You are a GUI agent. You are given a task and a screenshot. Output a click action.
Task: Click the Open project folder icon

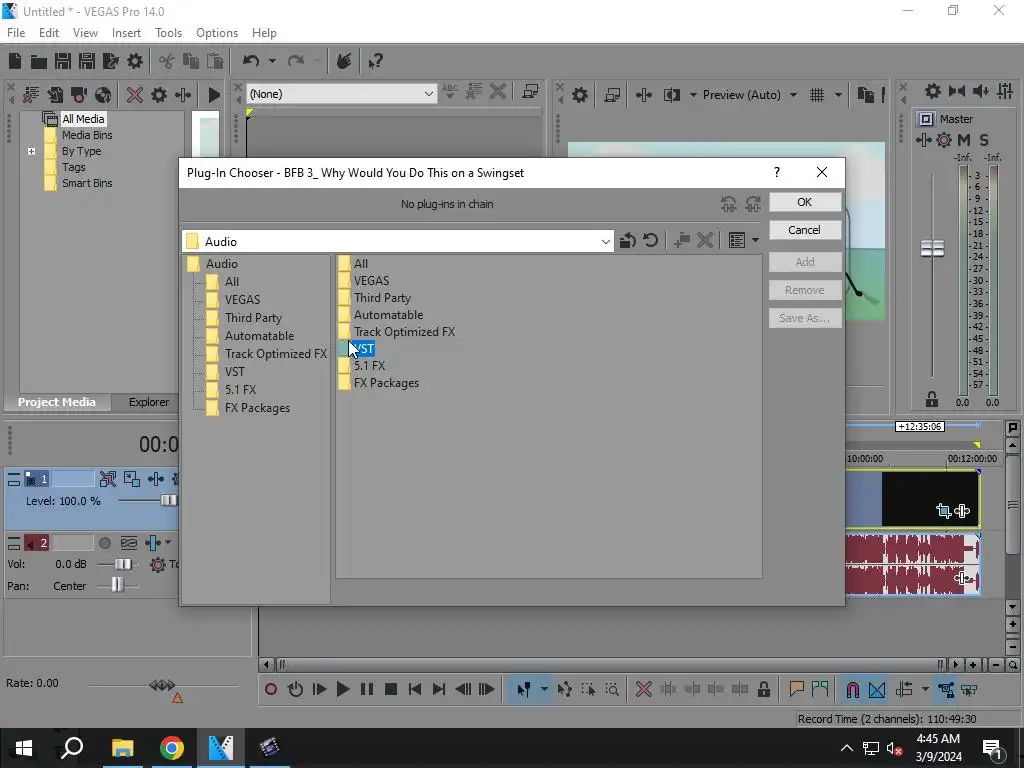point(39,61)
